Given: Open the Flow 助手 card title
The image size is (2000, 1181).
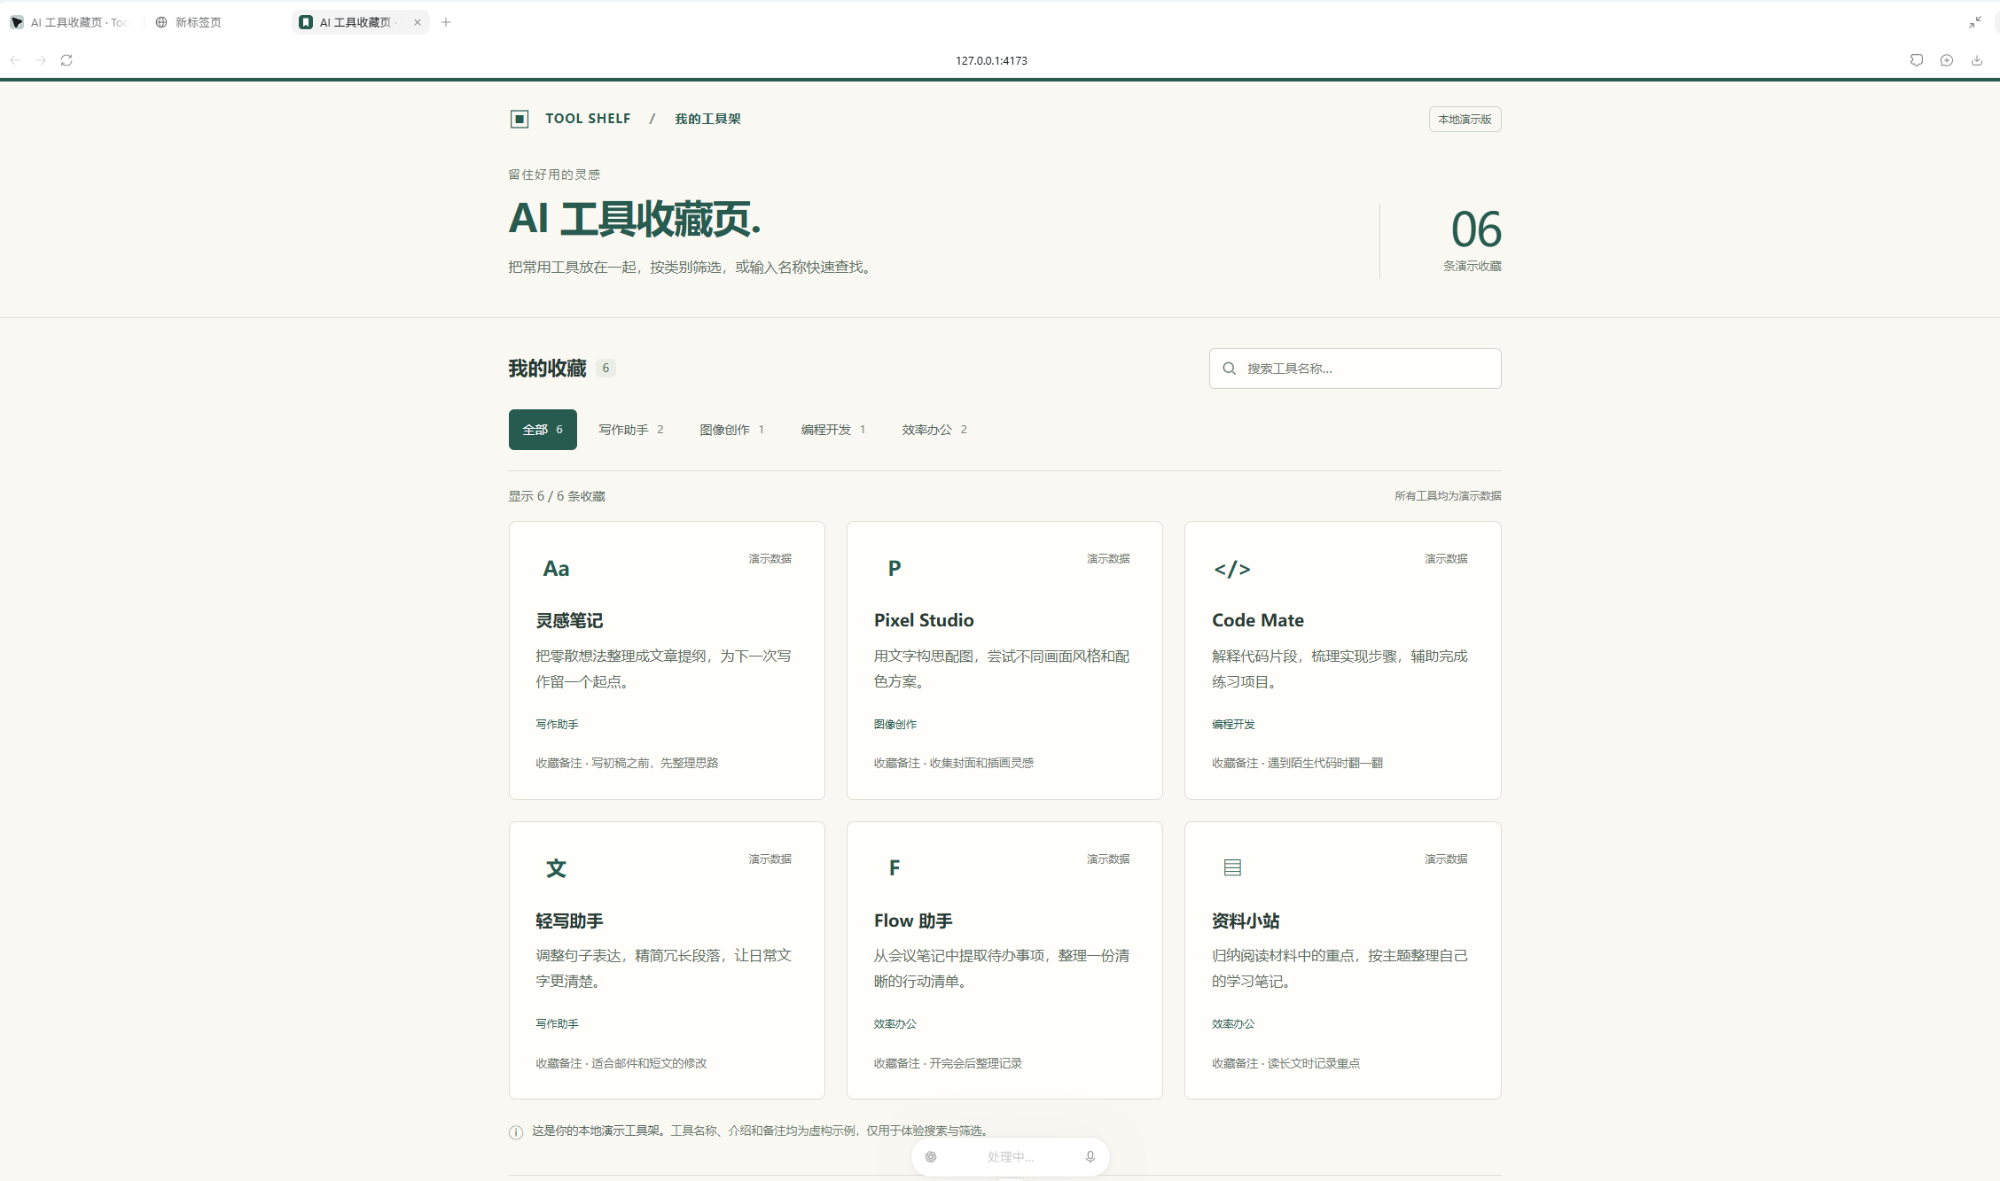Looking at the screenshot, I should coord(913,921).
